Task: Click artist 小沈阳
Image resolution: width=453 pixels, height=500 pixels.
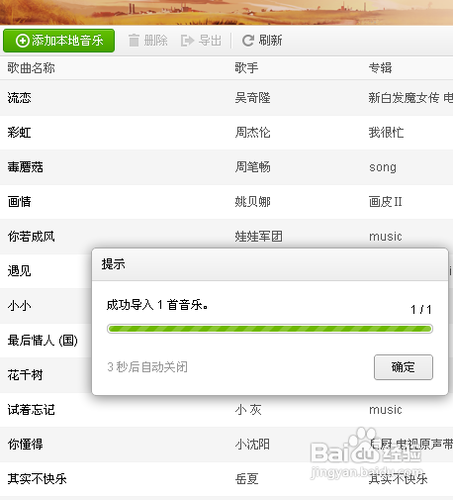Action: [252, 444]
